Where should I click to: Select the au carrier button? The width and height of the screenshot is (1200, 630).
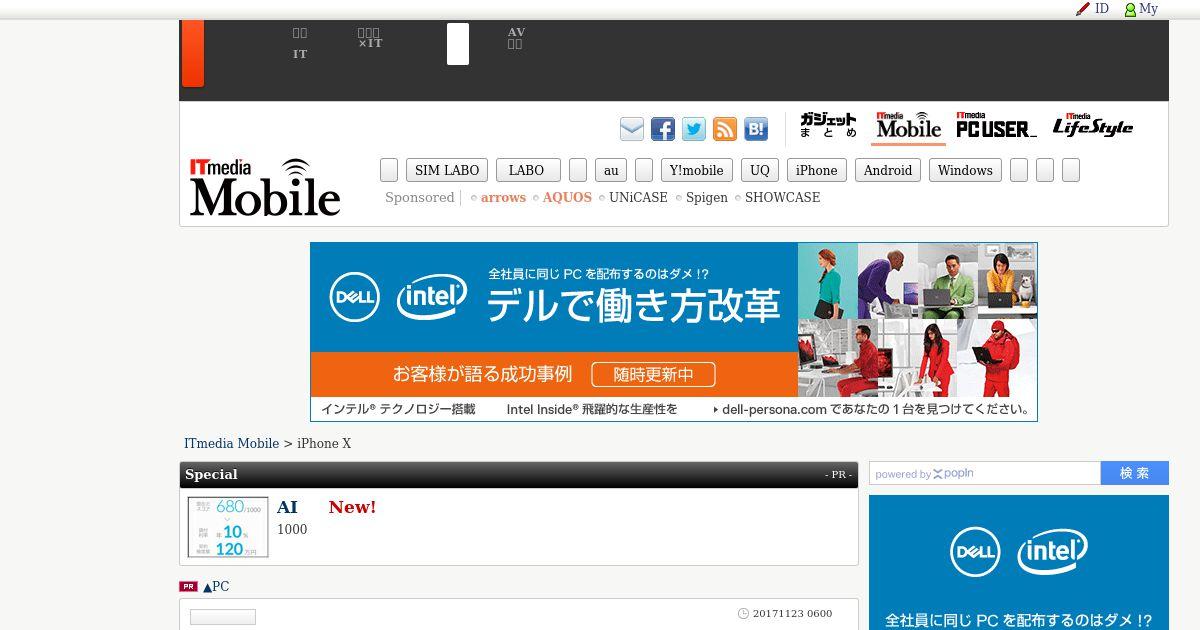tap(611, 170)
